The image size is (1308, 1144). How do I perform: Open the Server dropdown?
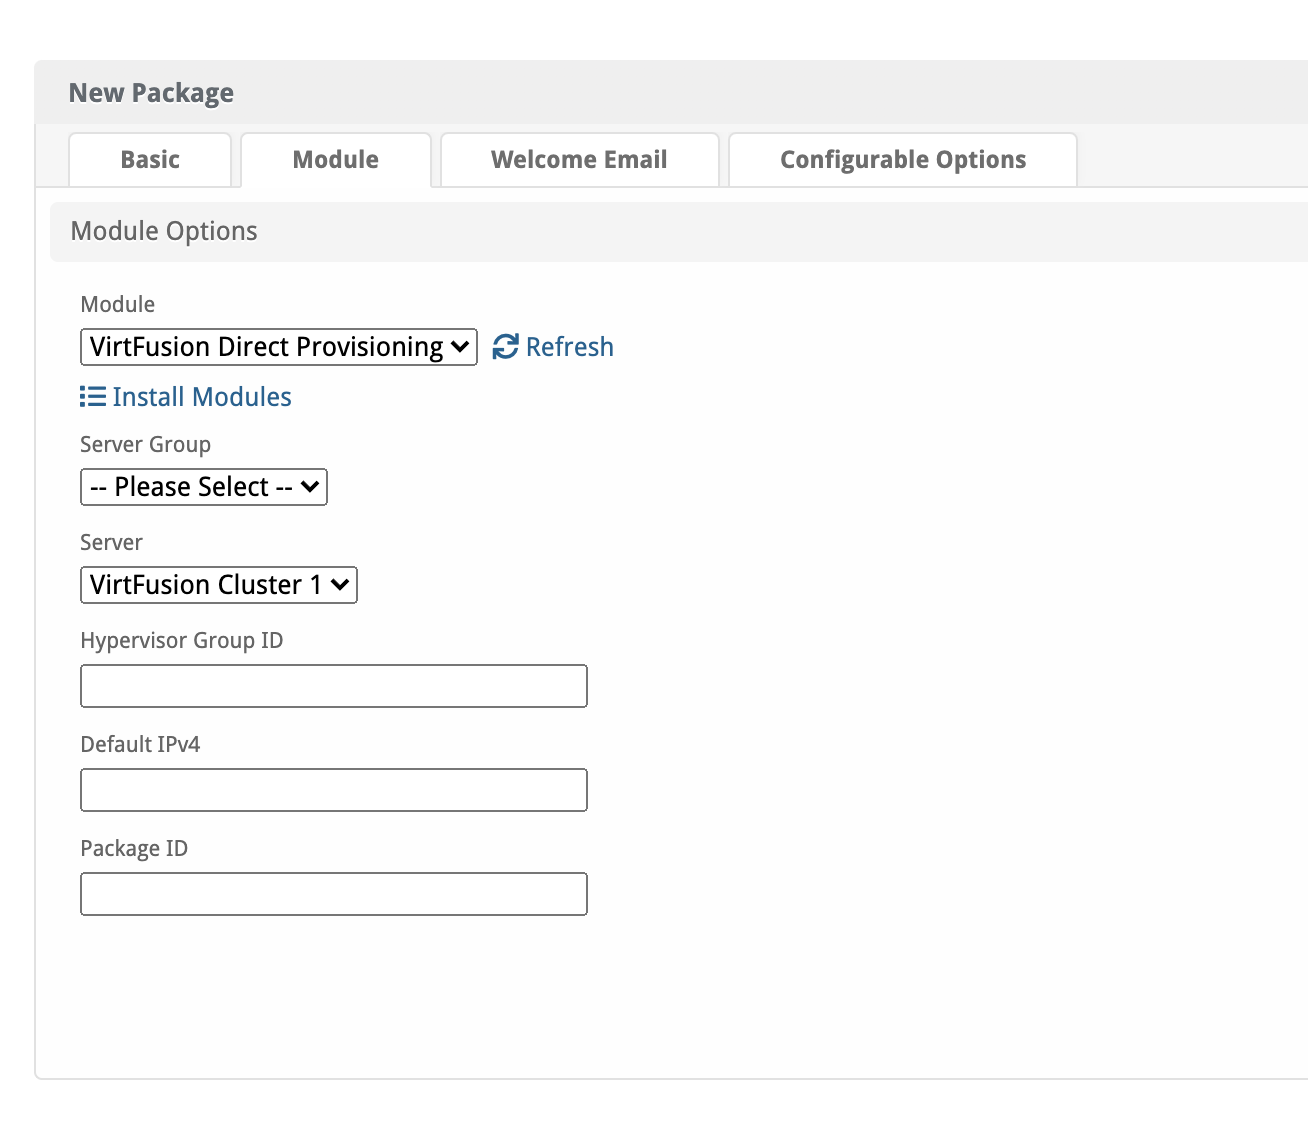(219, 585)
